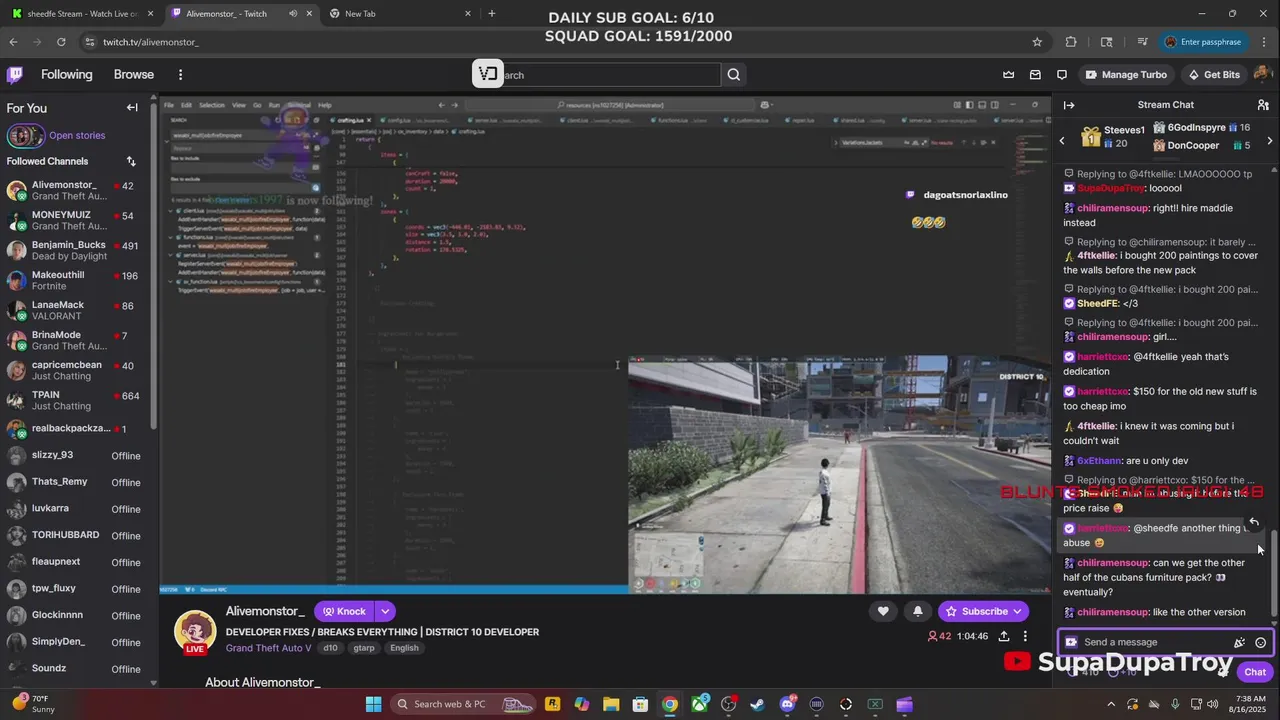The height and width of the screenshot is (720, 1280).
Task: Click the magnifier search button
Action: pyautogui.click(x=734, y=75)
